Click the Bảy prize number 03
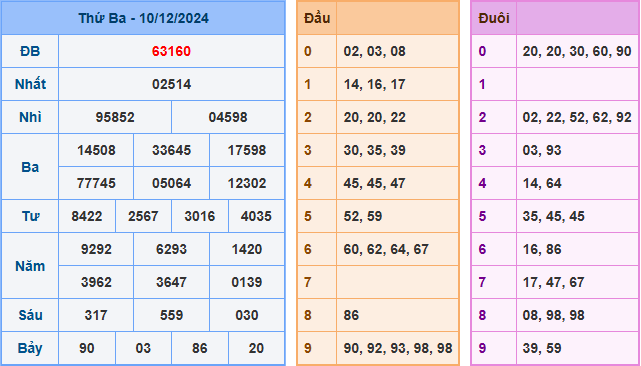 [143, 348]
